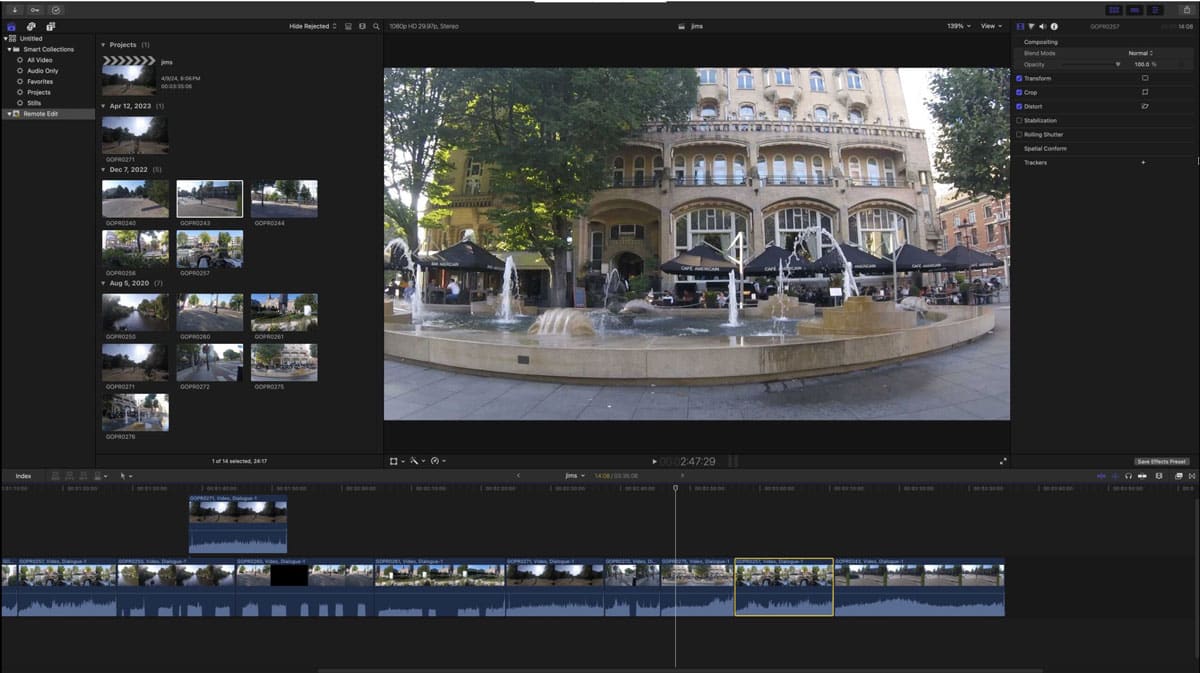Click the play button under viewer
This screenshot has width=1200, height=673.
[655, 462]
